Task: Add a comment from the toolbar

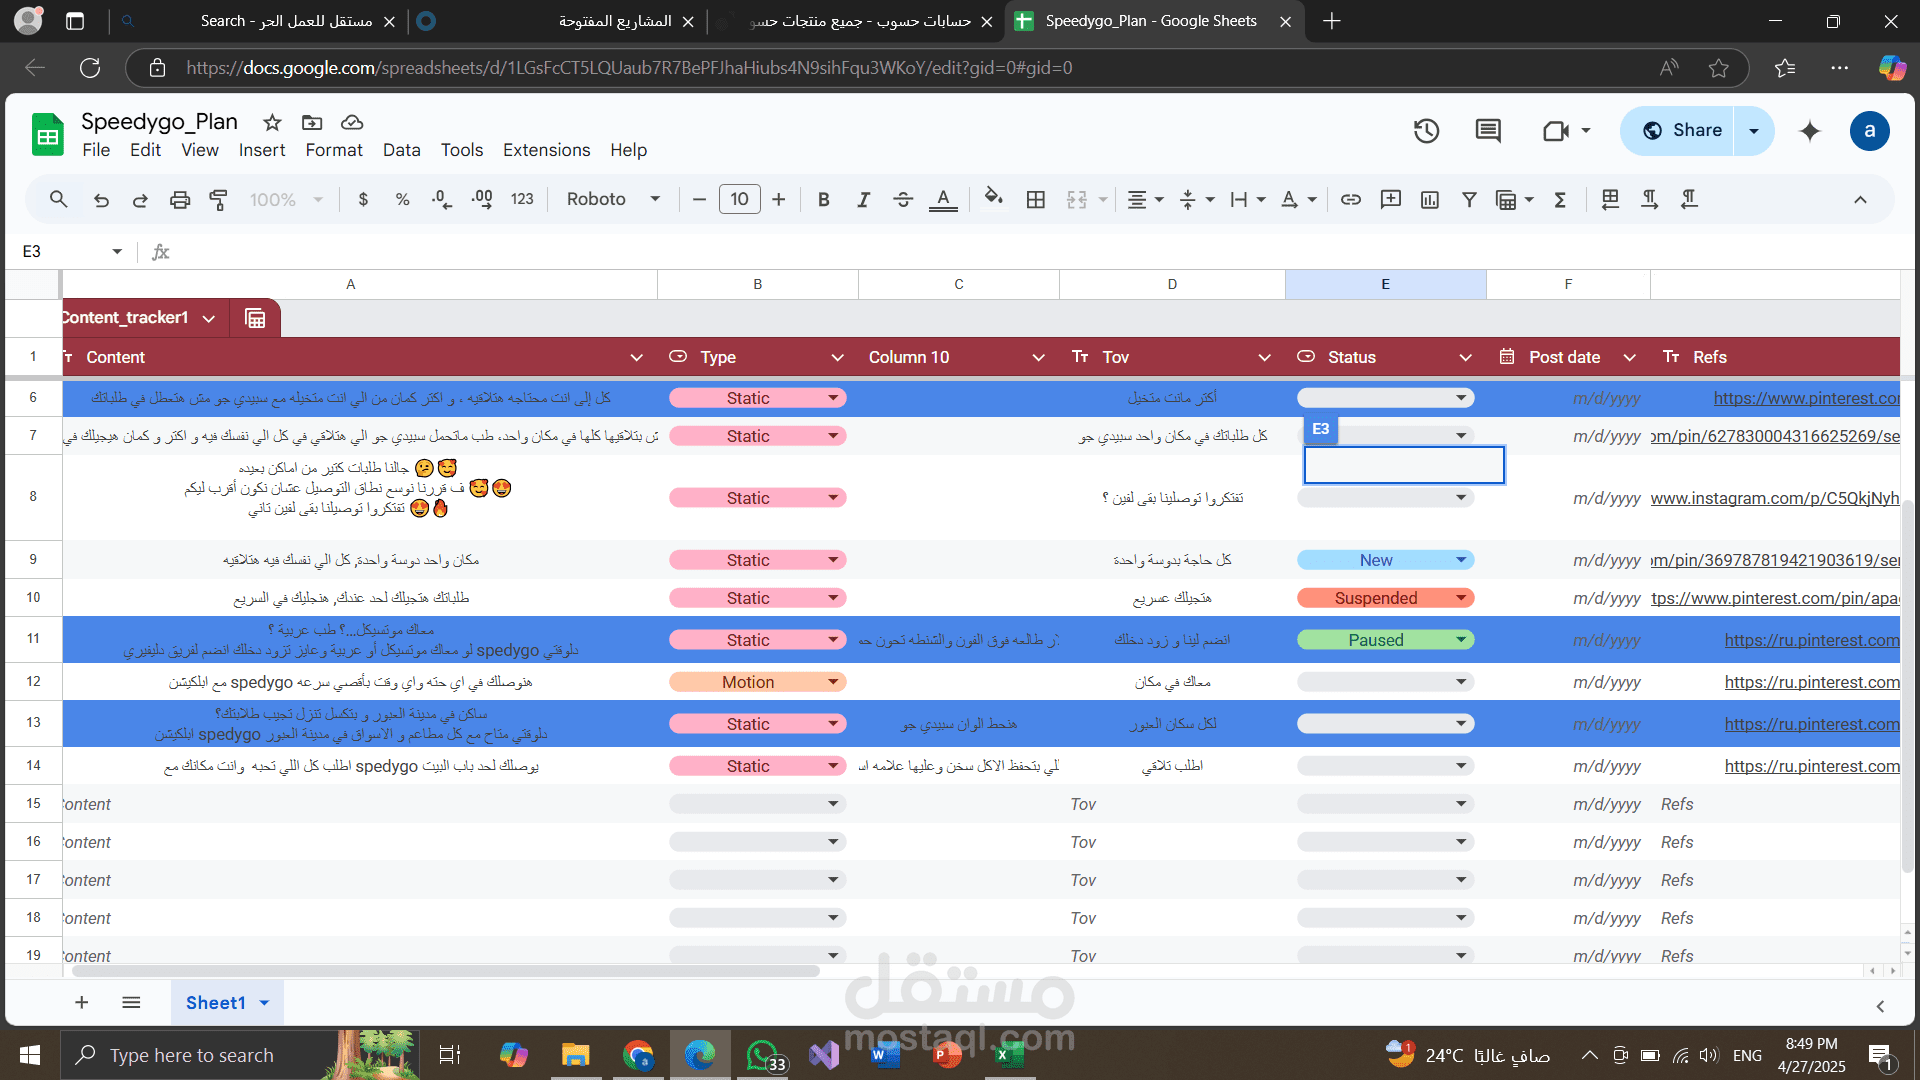Action: pos(1391,199)
